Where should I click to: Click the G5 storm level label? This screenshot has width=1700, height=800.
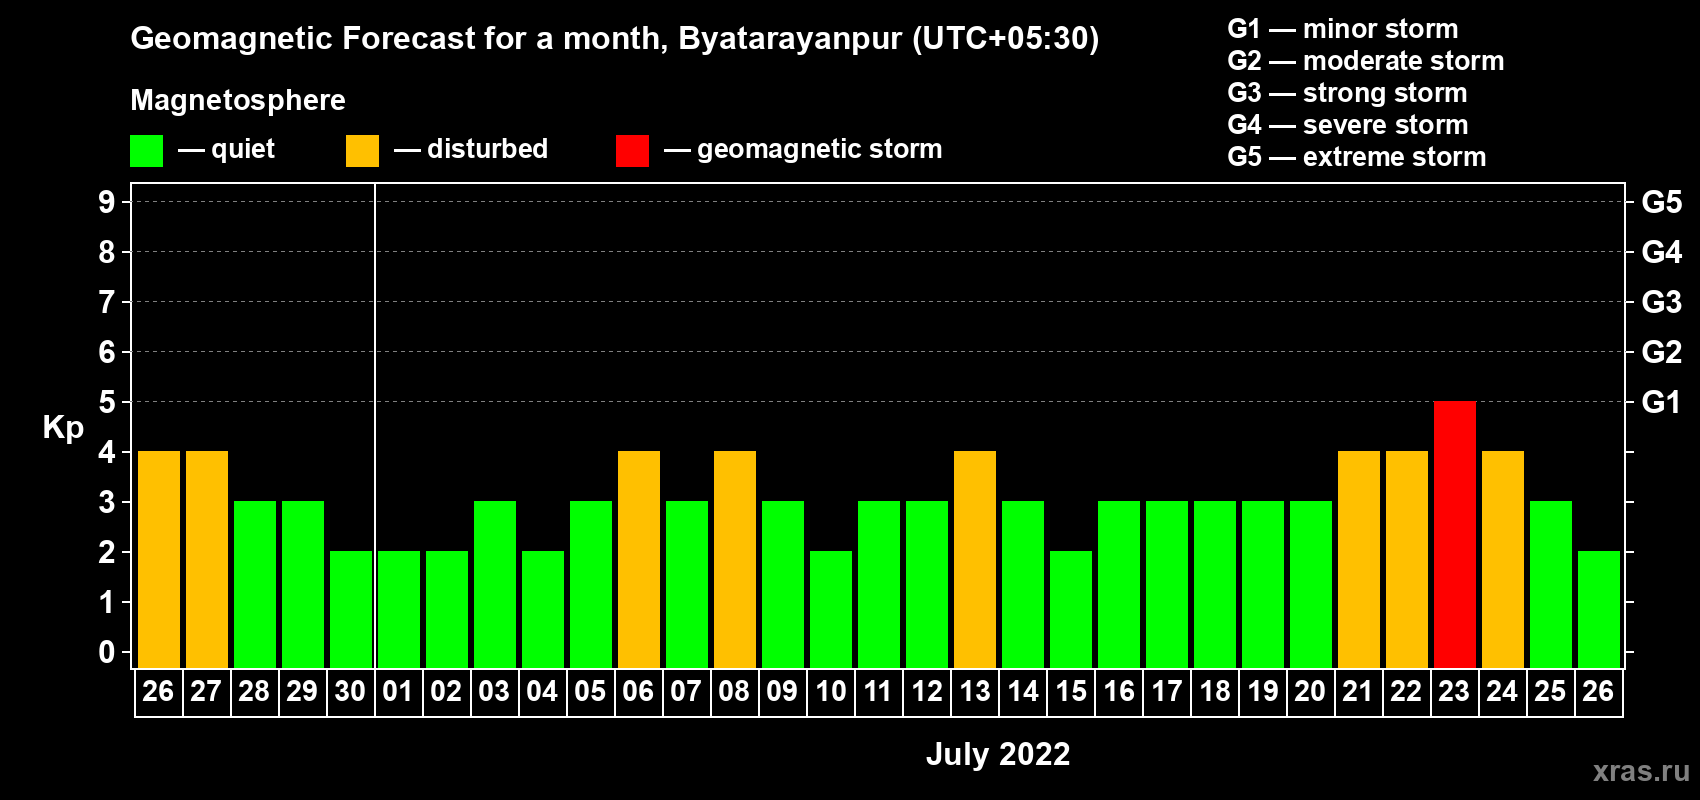1661,202
